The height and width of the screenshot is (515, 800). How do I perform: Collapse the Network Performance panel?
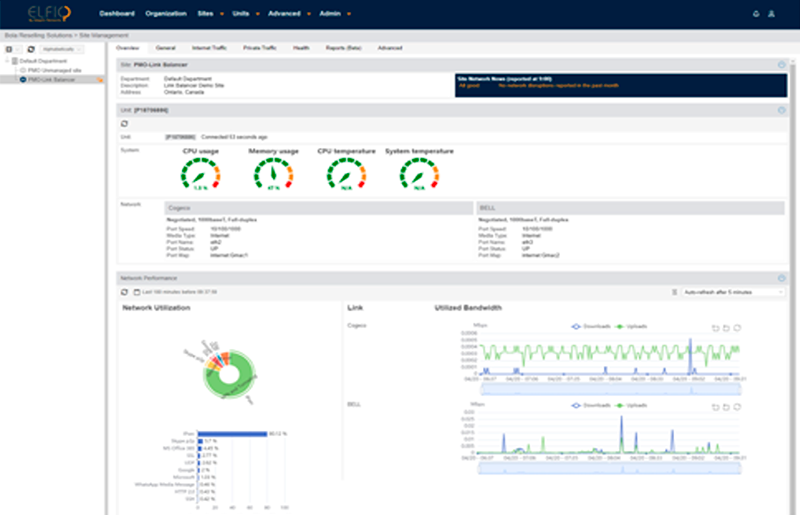pos(781,278)
